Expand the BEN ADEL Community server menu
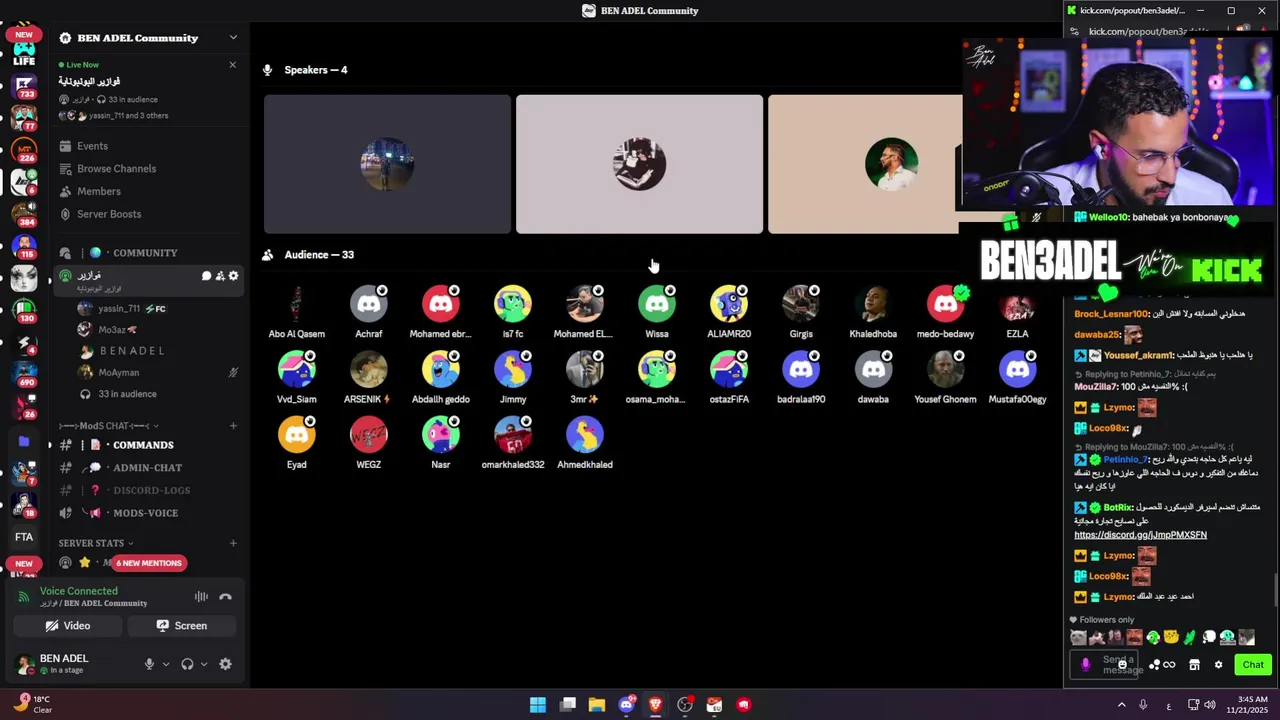The height and width of the screenshot is (720, 1280). (x=233, y=38)
